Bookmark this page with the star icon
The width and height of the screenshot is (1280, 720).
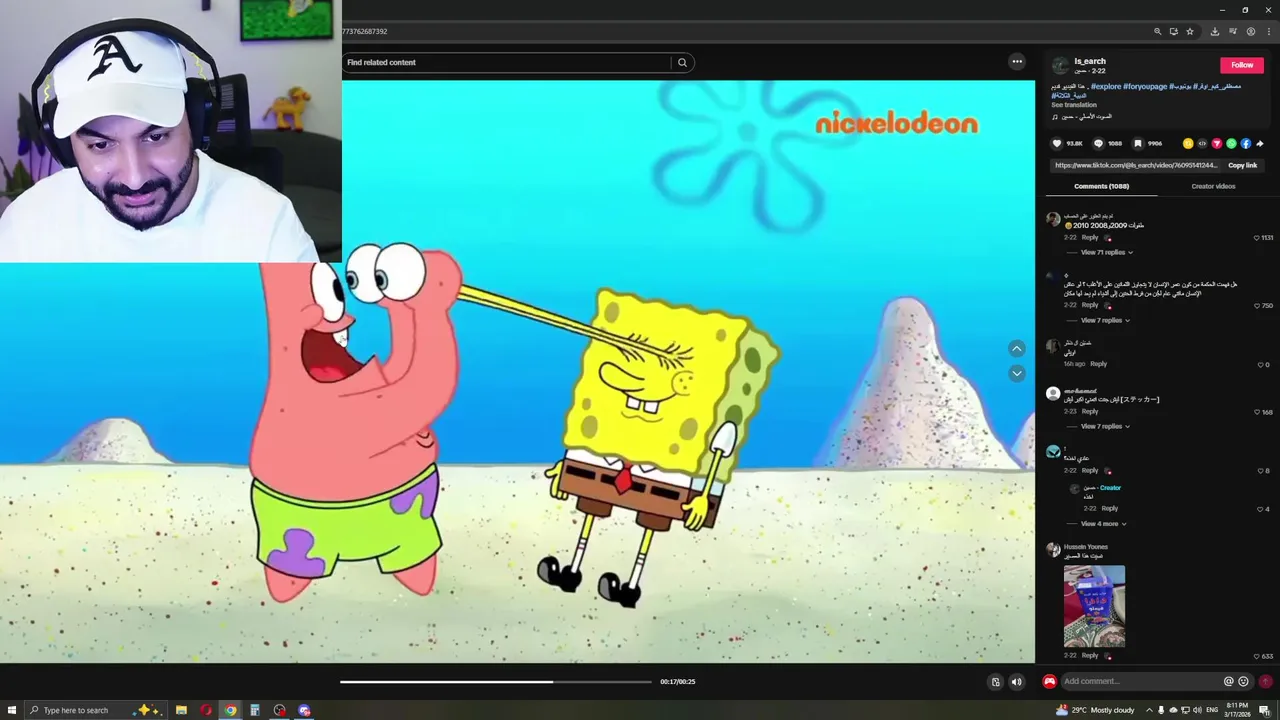[1190, 31]
